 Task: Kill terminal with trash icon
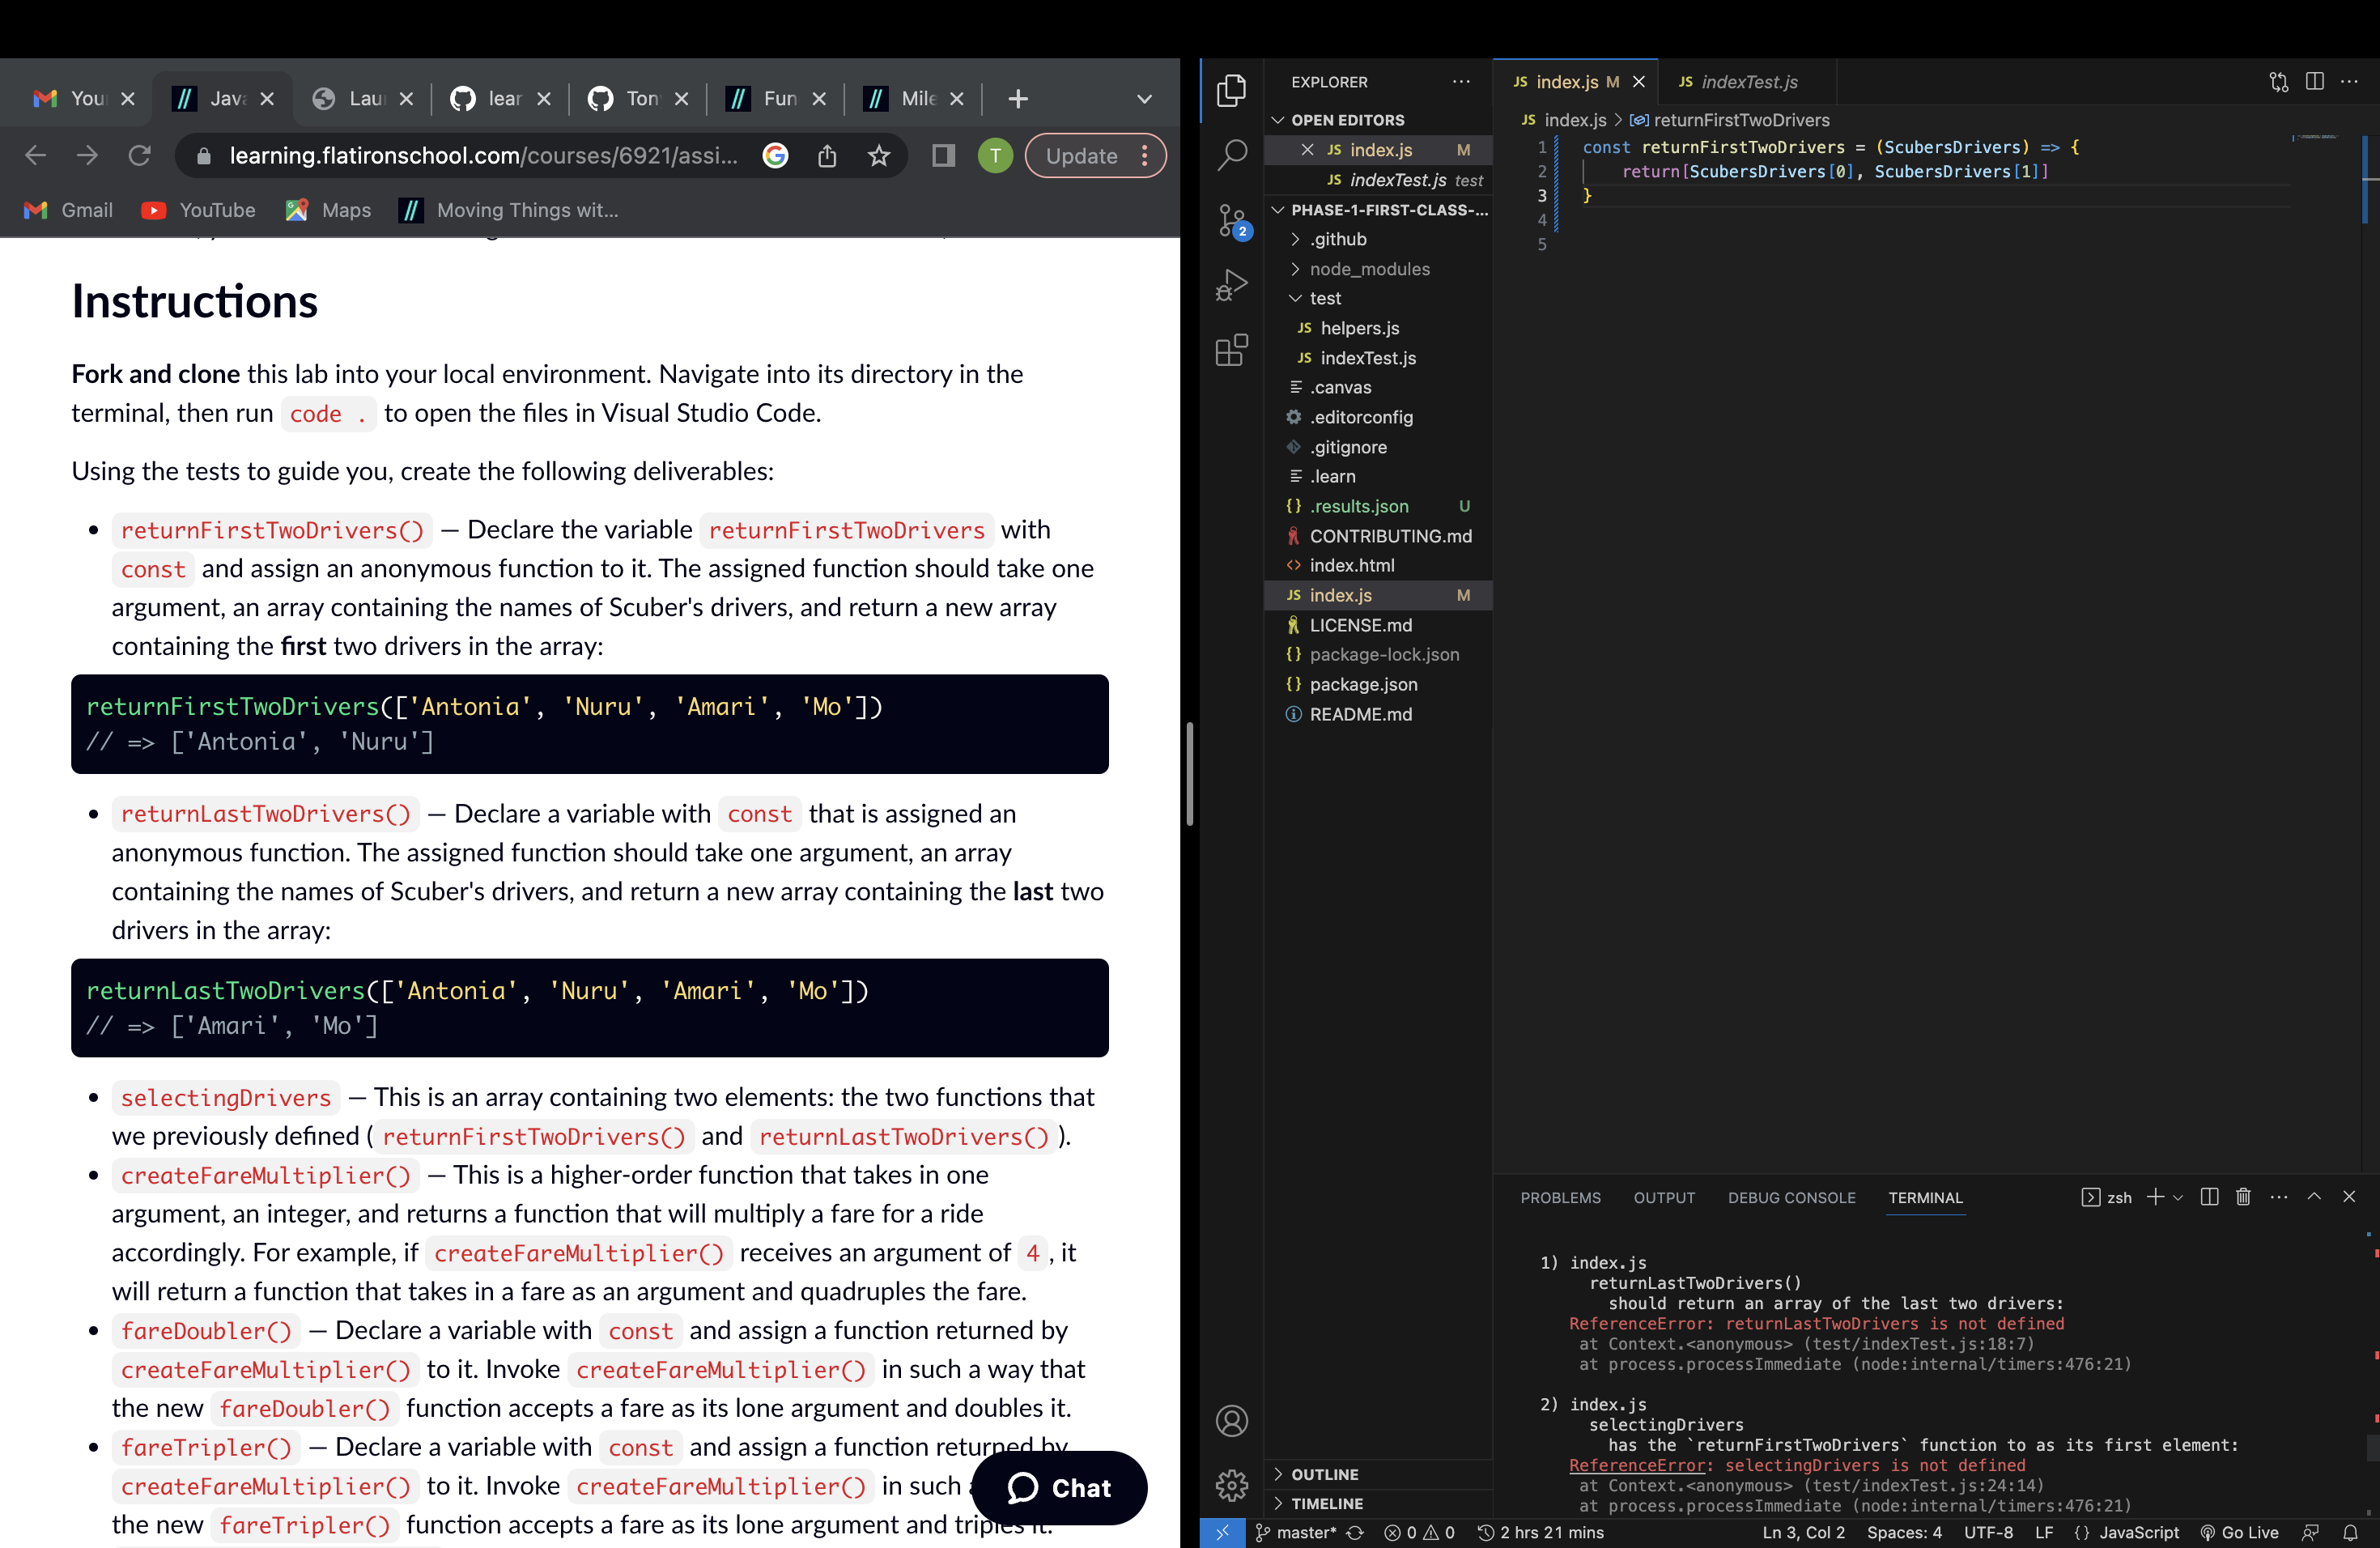[x=2243, y=1197]
